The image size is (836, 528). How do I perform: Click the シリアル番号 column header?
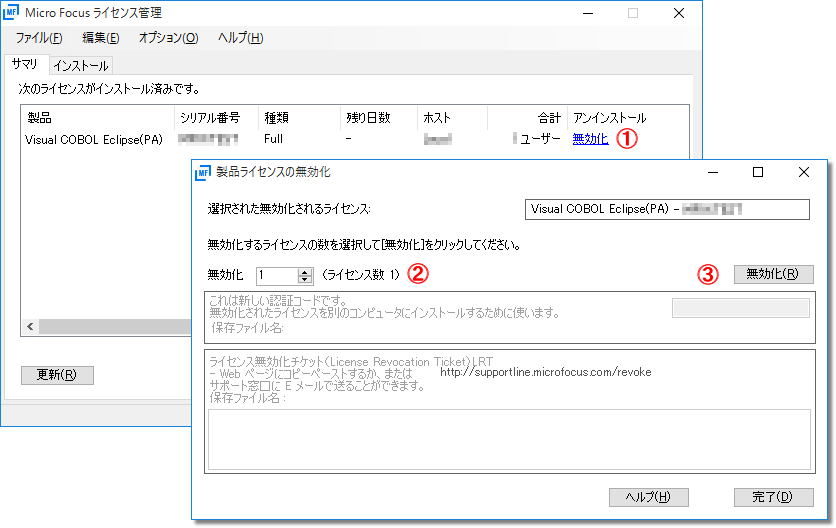pos(216,118)
